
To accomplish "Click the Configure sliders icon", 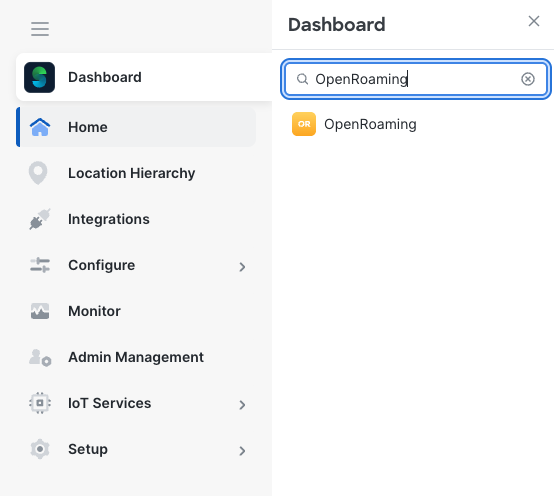I will pyautogui.click(x=40, y=265).
